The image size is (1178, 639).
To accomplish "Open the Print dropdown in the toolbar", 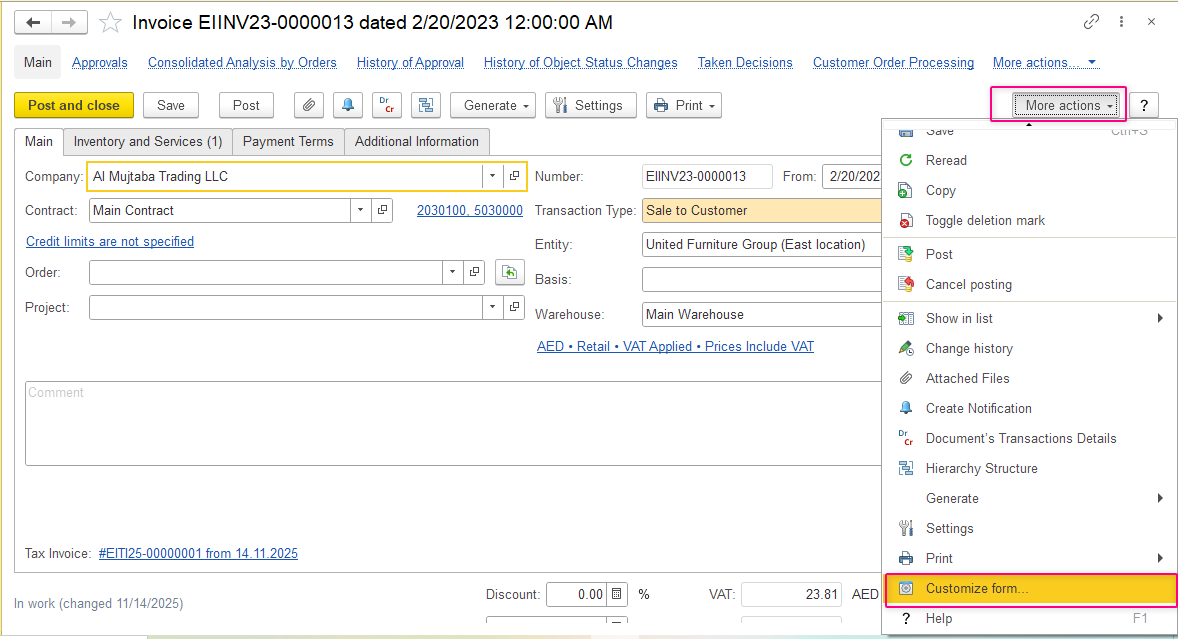I will click(x=684, y=106).
